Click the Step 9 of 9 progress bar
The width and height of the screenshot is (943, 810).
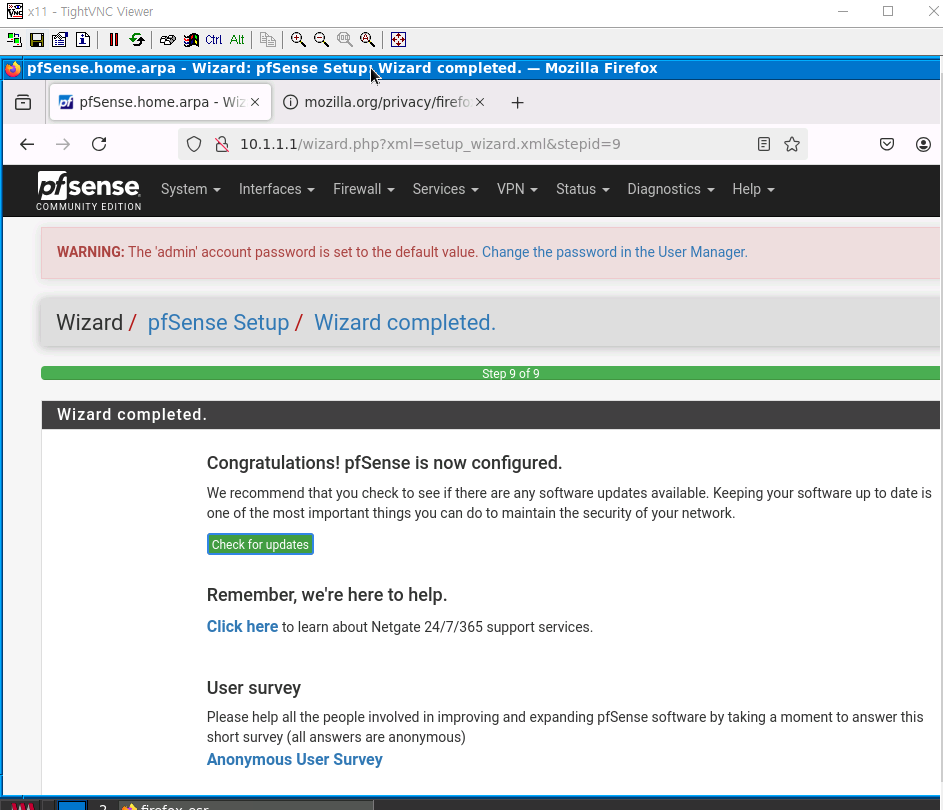click(490, 373)
